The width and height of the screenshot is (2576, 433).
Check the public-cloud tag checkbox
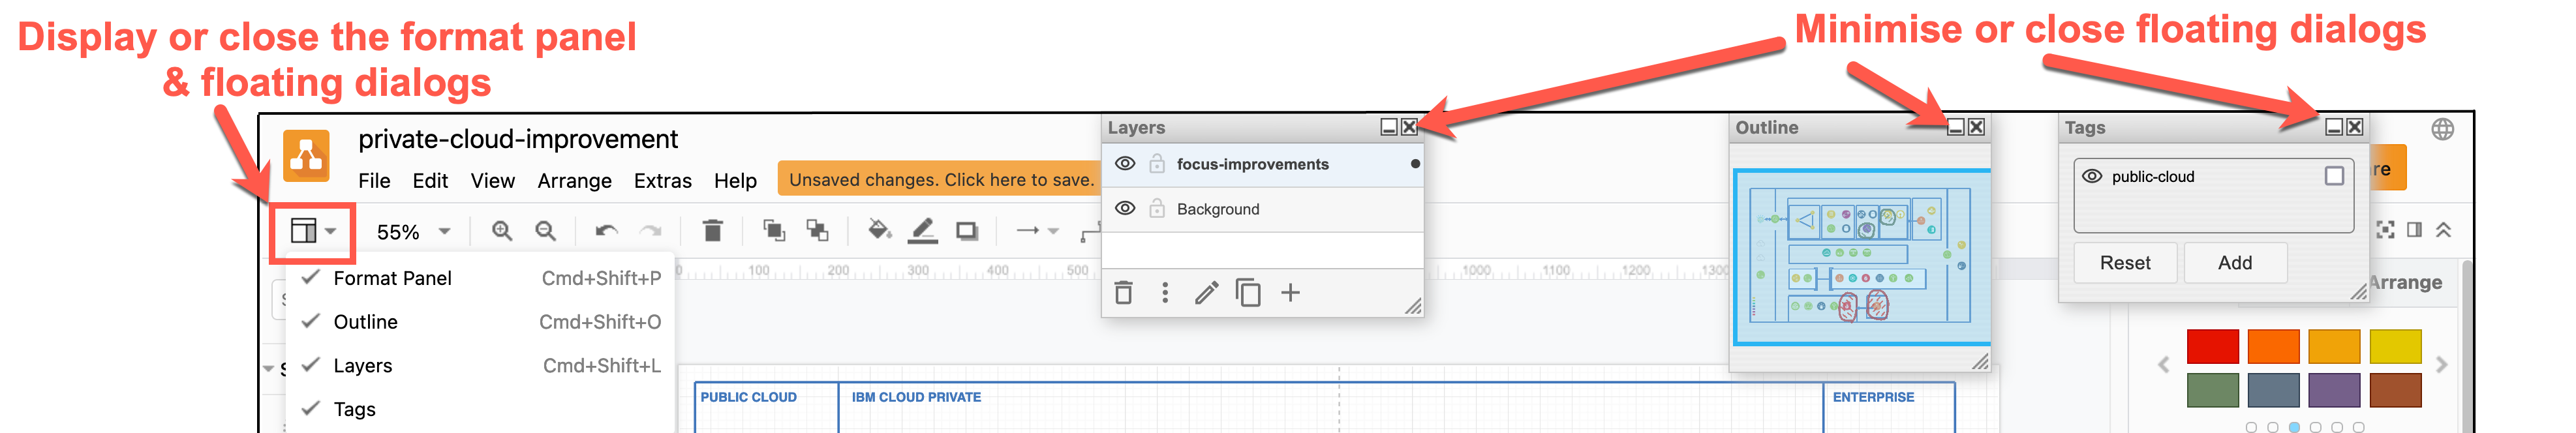pos(2334,176)
